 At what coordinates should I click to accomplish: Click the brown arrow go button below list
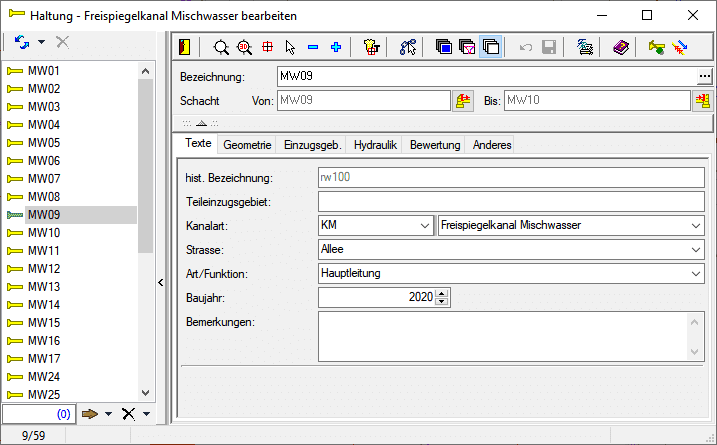(91, 414)
